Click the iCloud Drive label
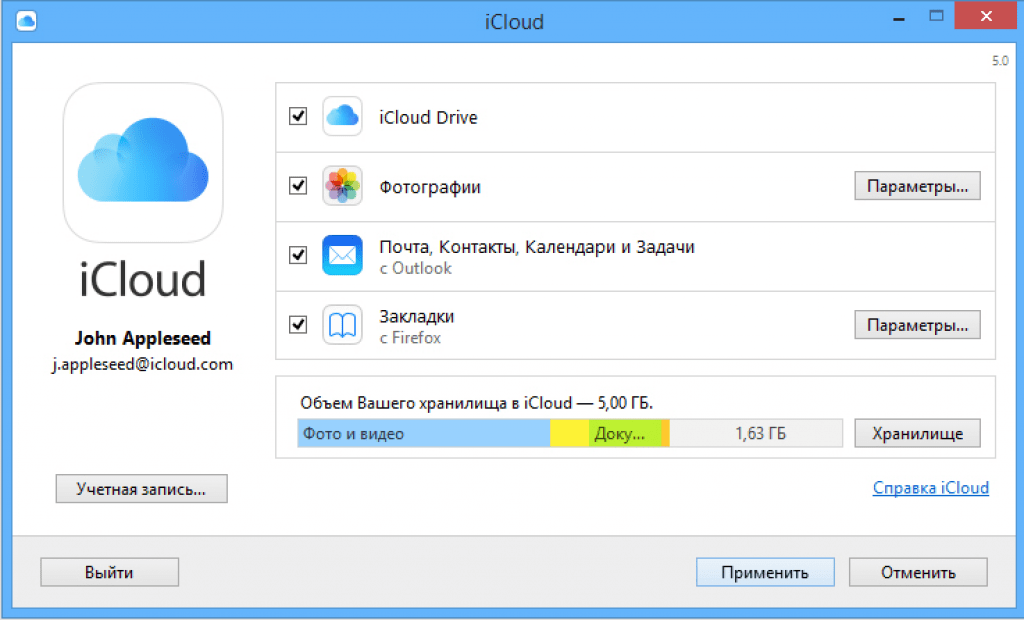The width and height of the screenshot is (1024, 620). coord(428,118)
